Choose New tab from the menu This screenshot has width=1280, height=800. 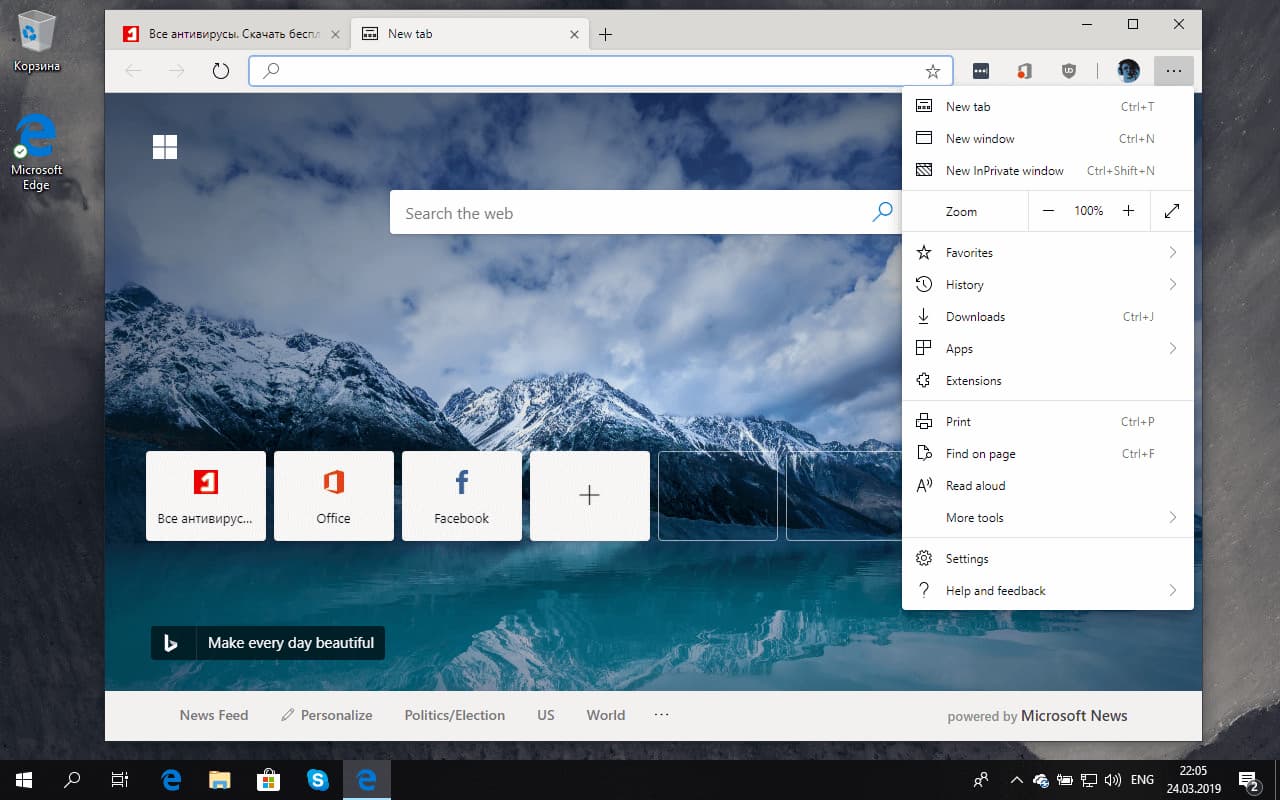pos(1048,107)
